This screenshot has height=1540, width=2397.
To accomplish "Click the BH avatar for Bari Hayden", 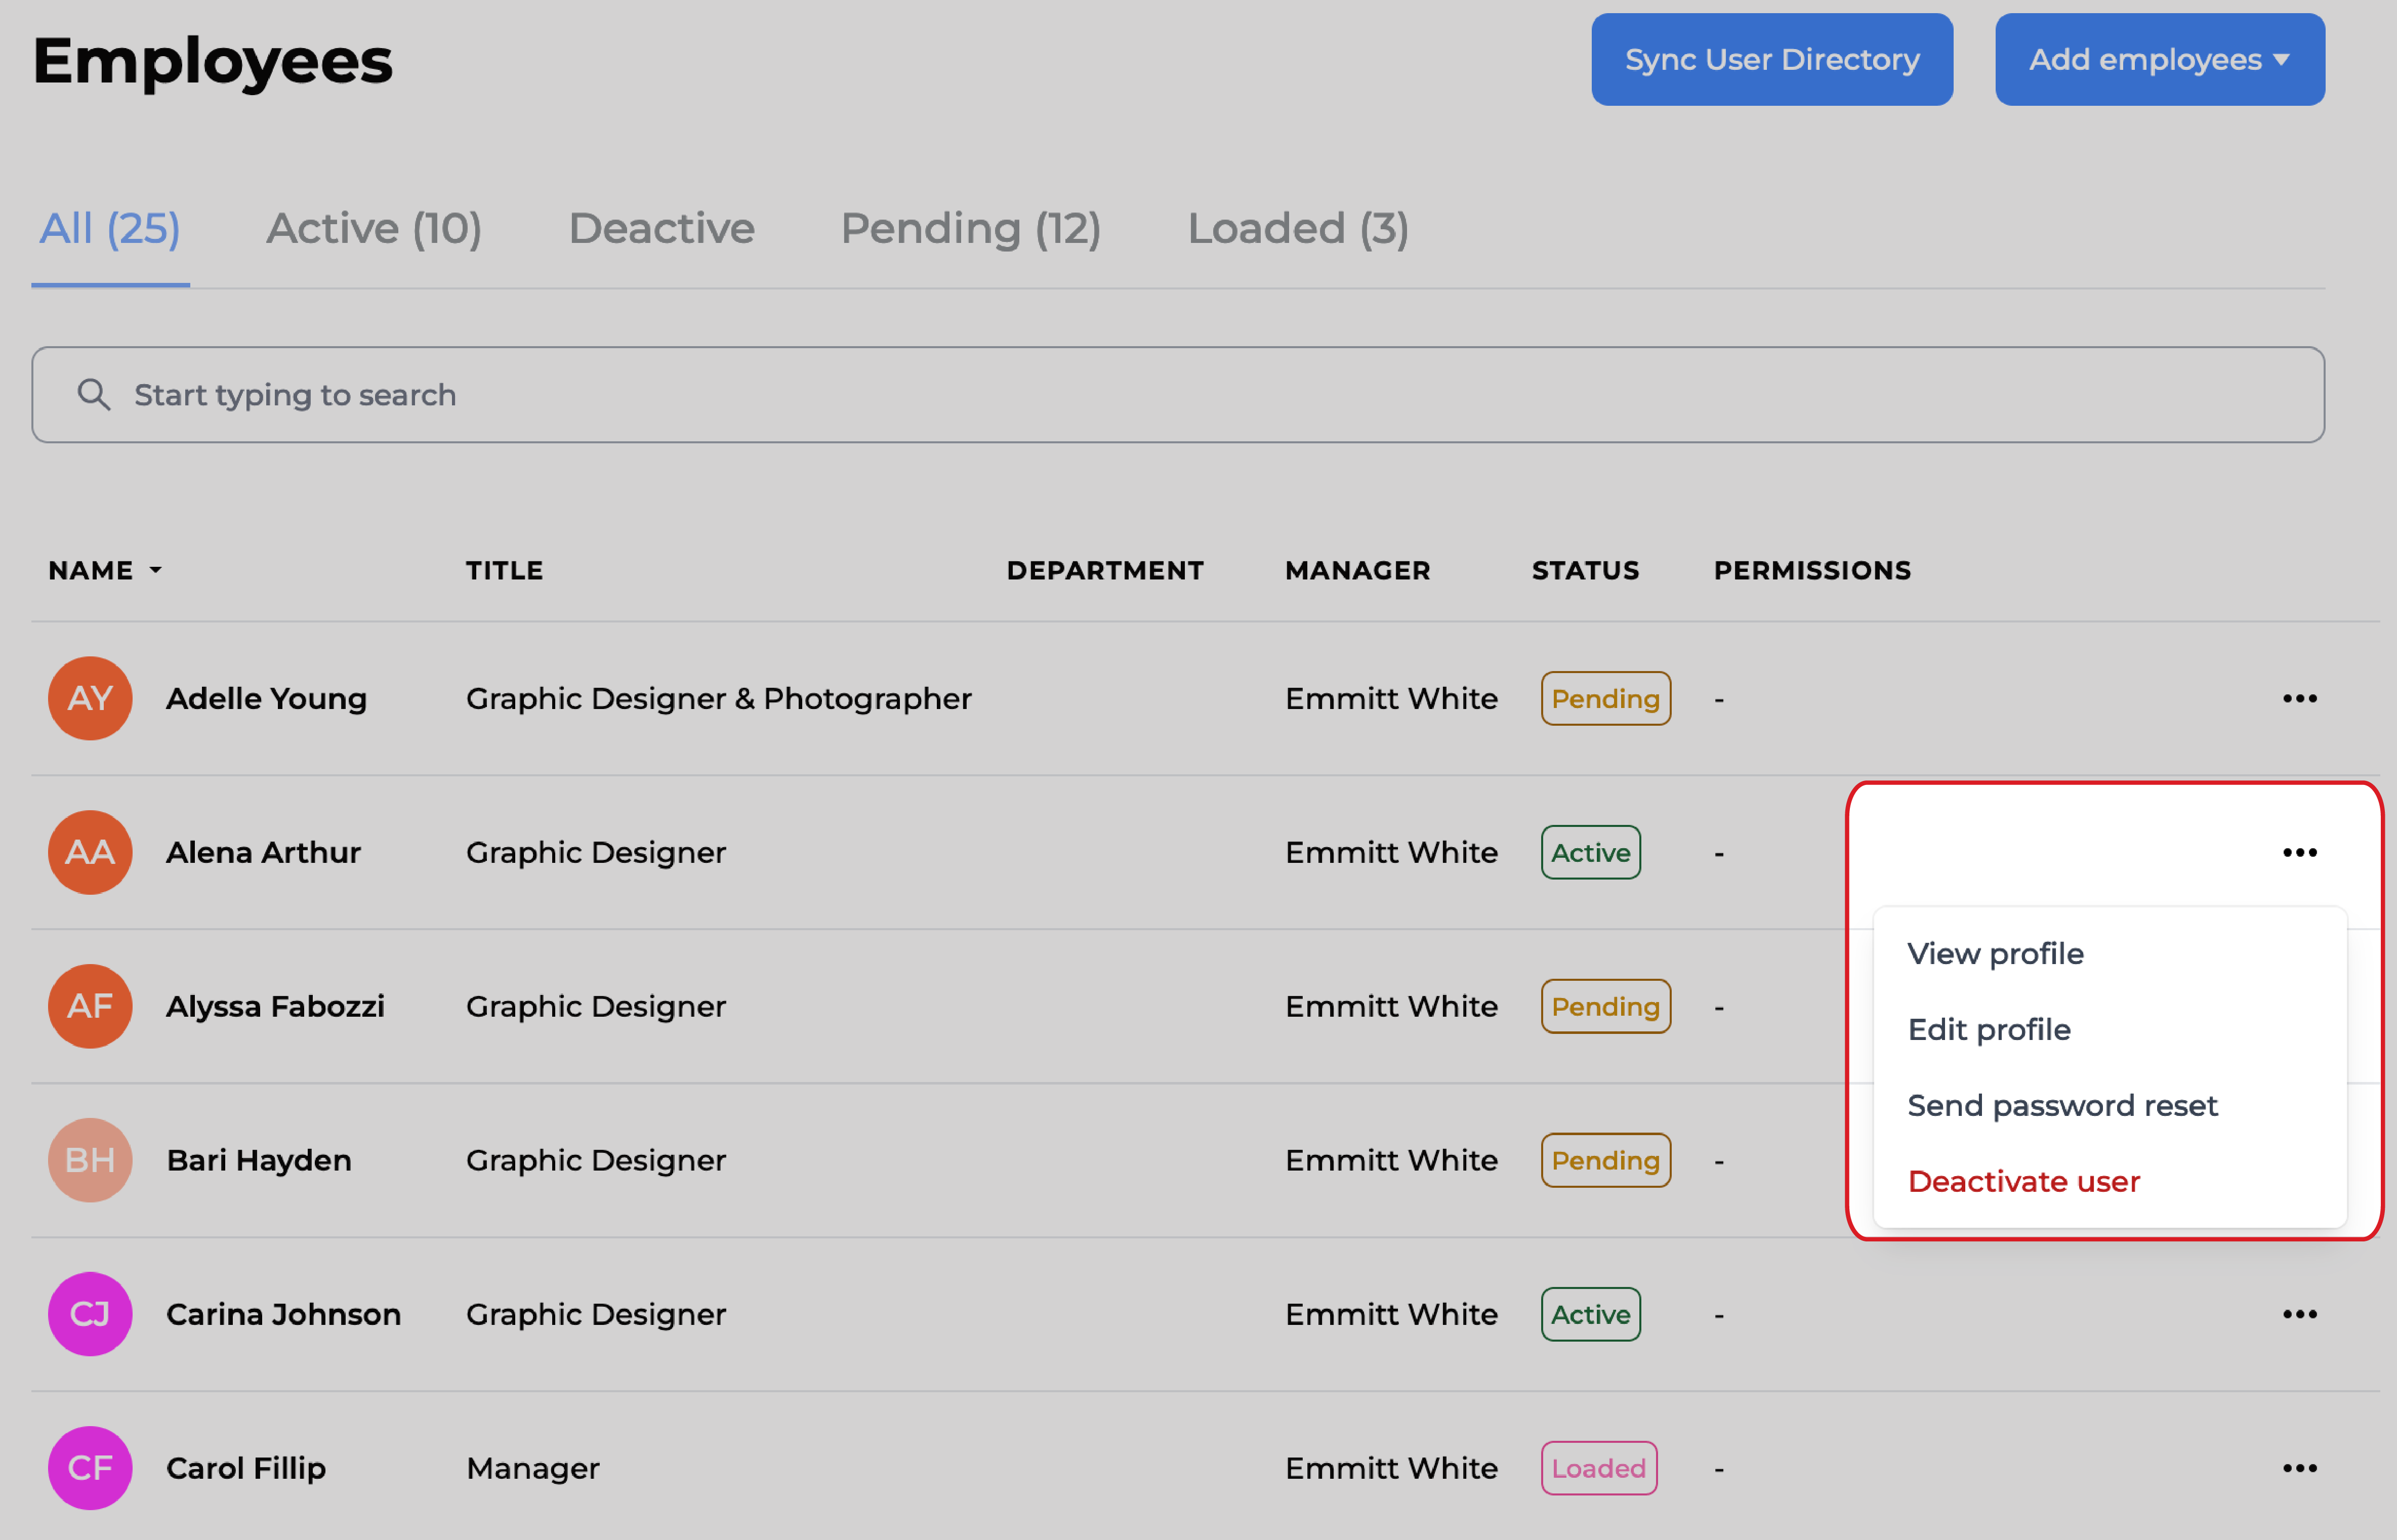I will pyautogui.click(x=90, y=1160).
